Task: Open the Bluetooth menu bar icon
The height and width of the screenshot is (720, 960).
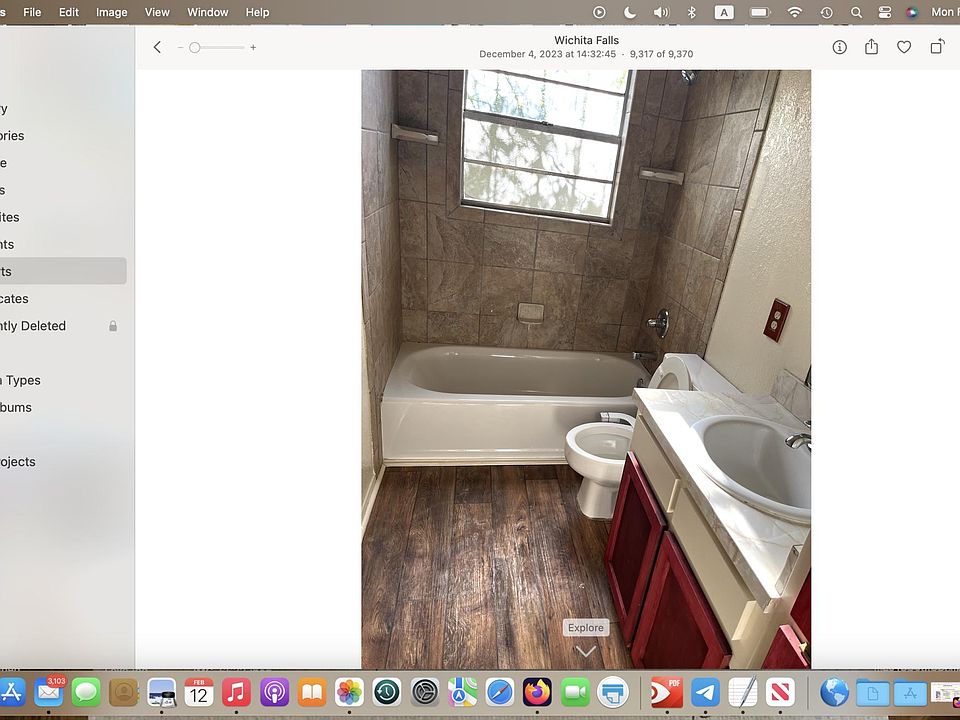Action: click(692, 12)
